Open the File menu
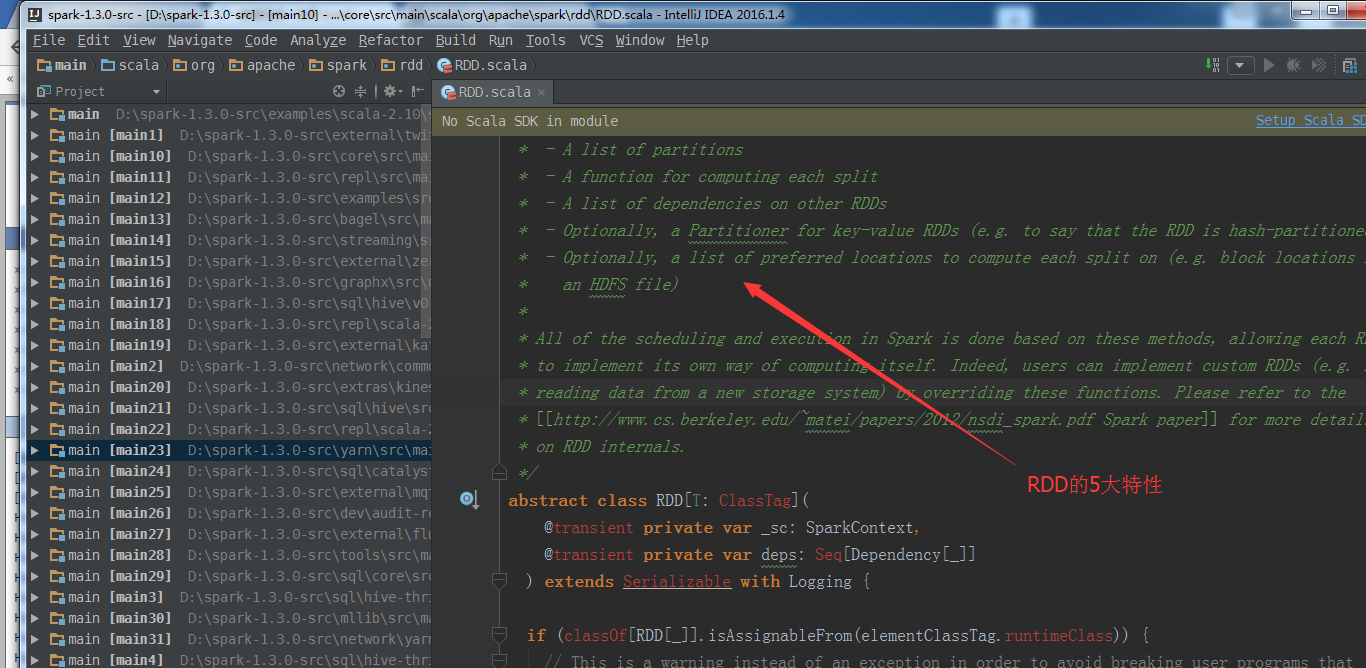Image resolution: width=1366 pixels, height=668 pixels. [49, 40]
